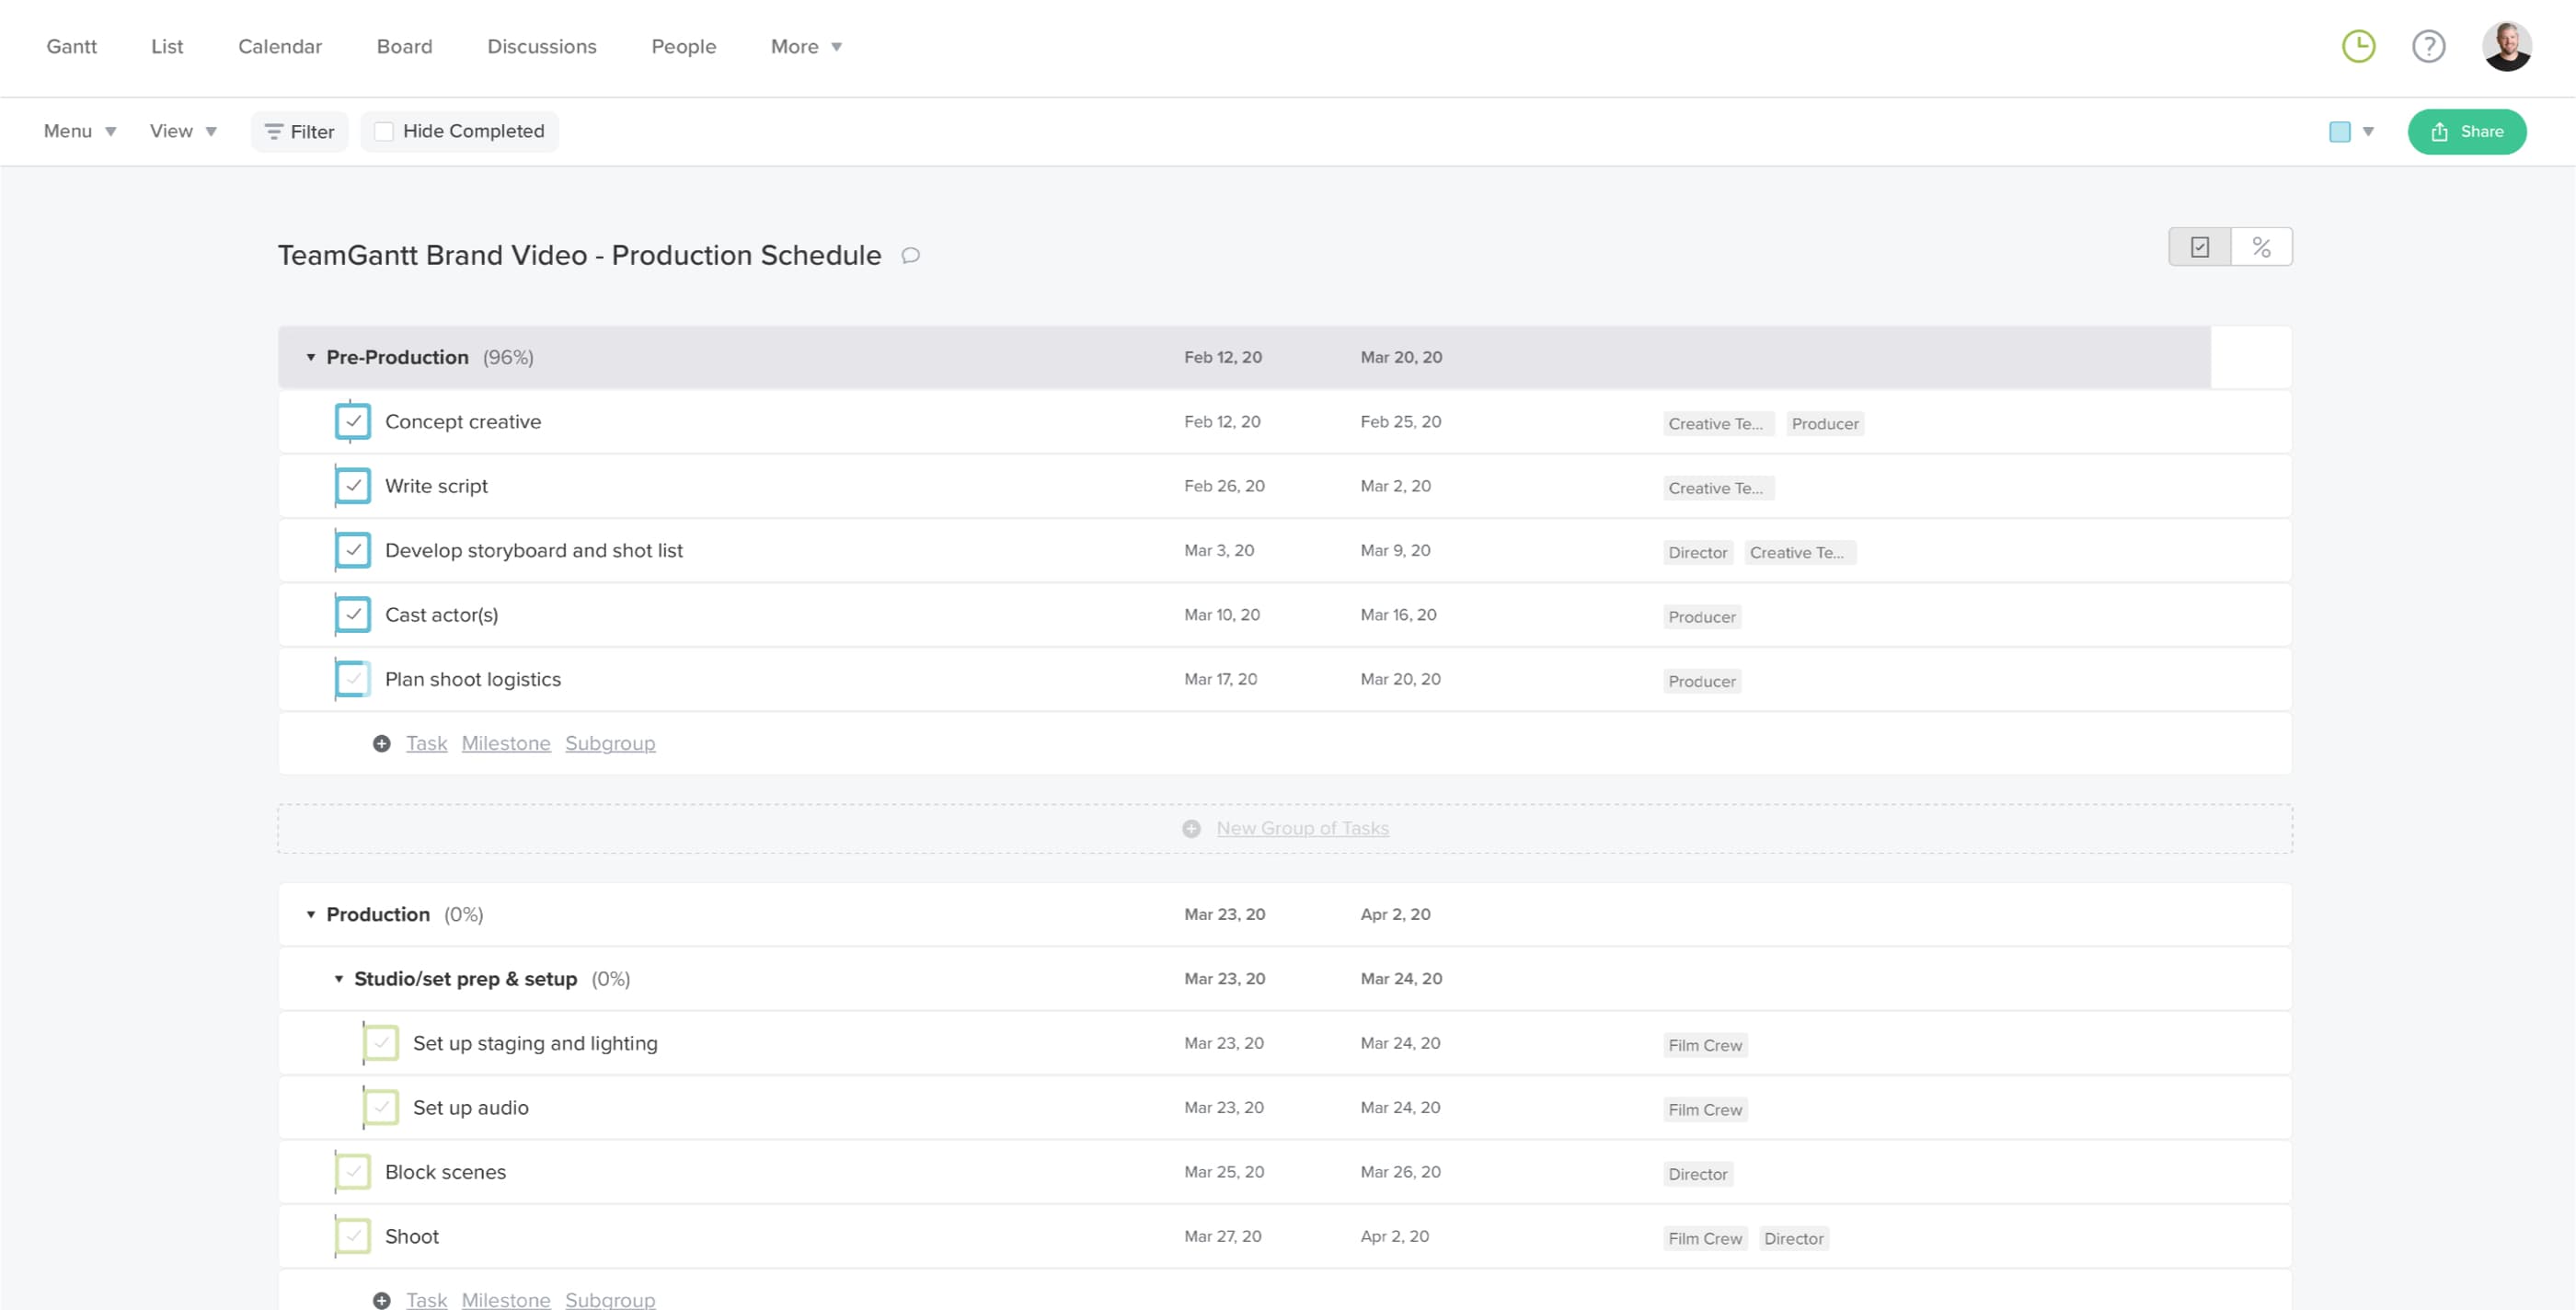Viewport: 2576px width, 1310px height.
Task: Open the help question mark icon
Action: pyautogui.click(x=2428, y=46)
